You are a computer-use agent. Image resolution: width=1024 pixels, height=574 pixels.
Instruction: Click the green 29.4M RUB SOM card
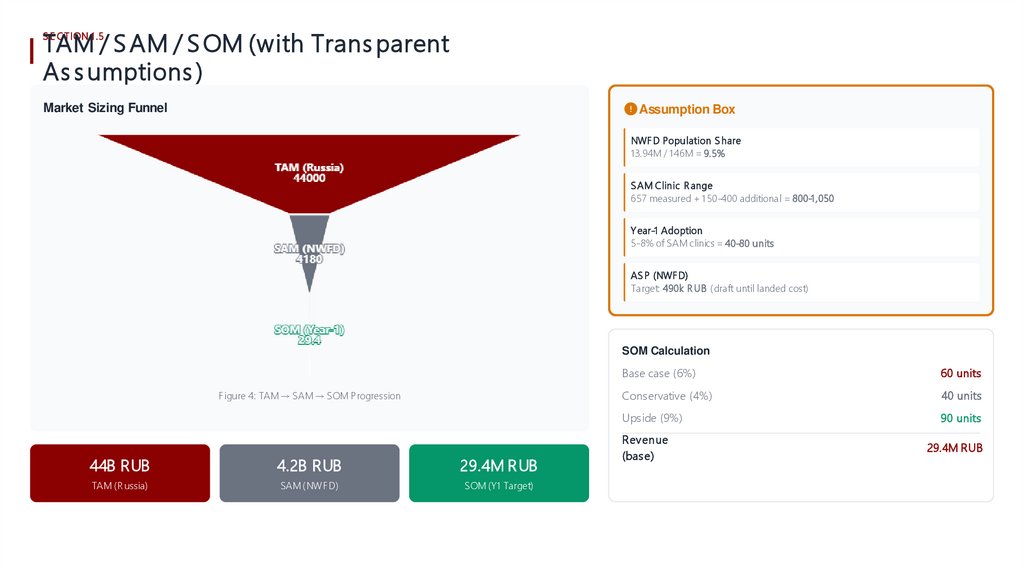click(498, 473)
